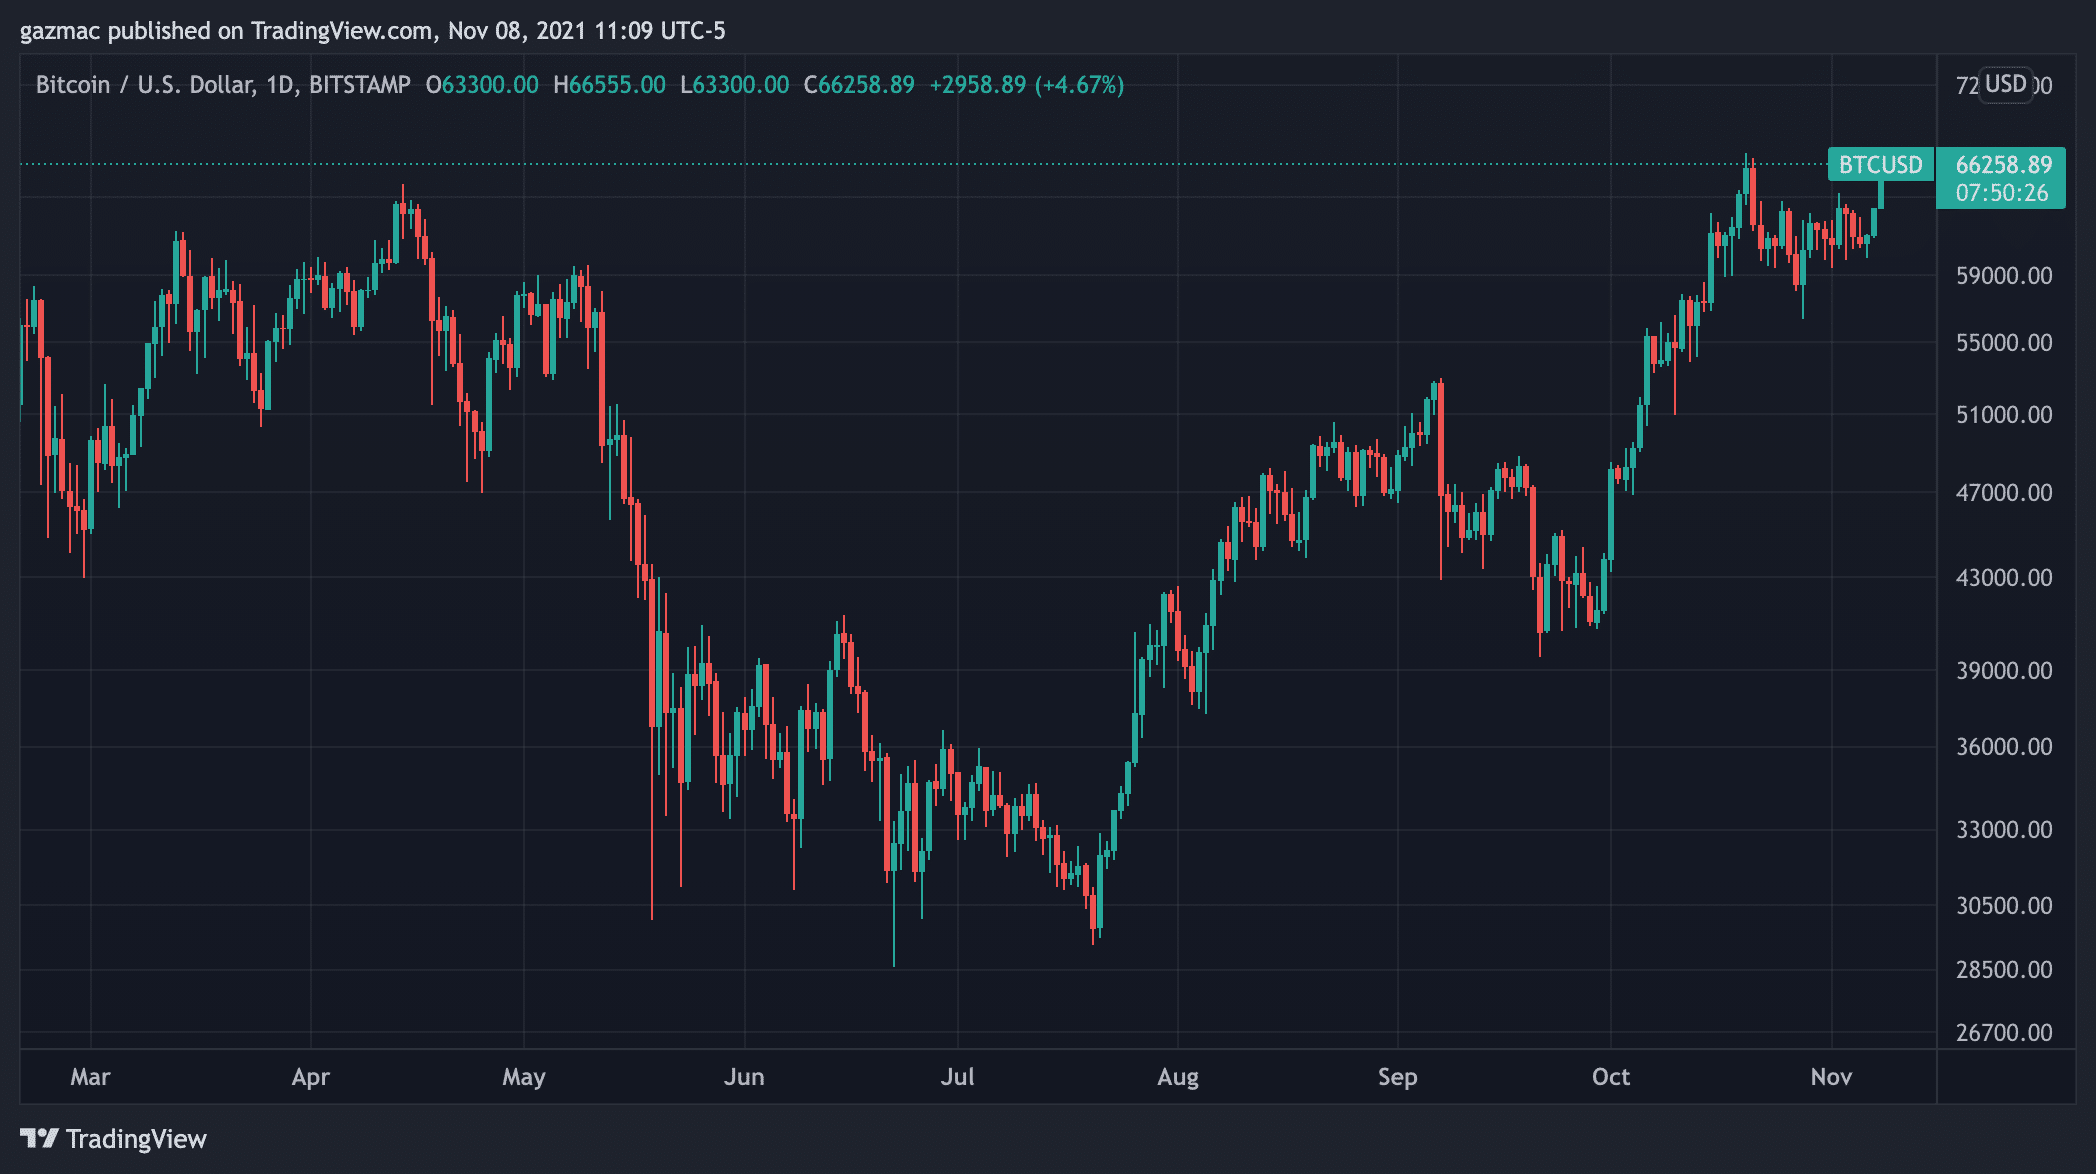Click the 51000.00 price axis label
Image resolution: width=2096 pixels, height=1174 pixels.
pyautogui.click(x=2004, y=414)
